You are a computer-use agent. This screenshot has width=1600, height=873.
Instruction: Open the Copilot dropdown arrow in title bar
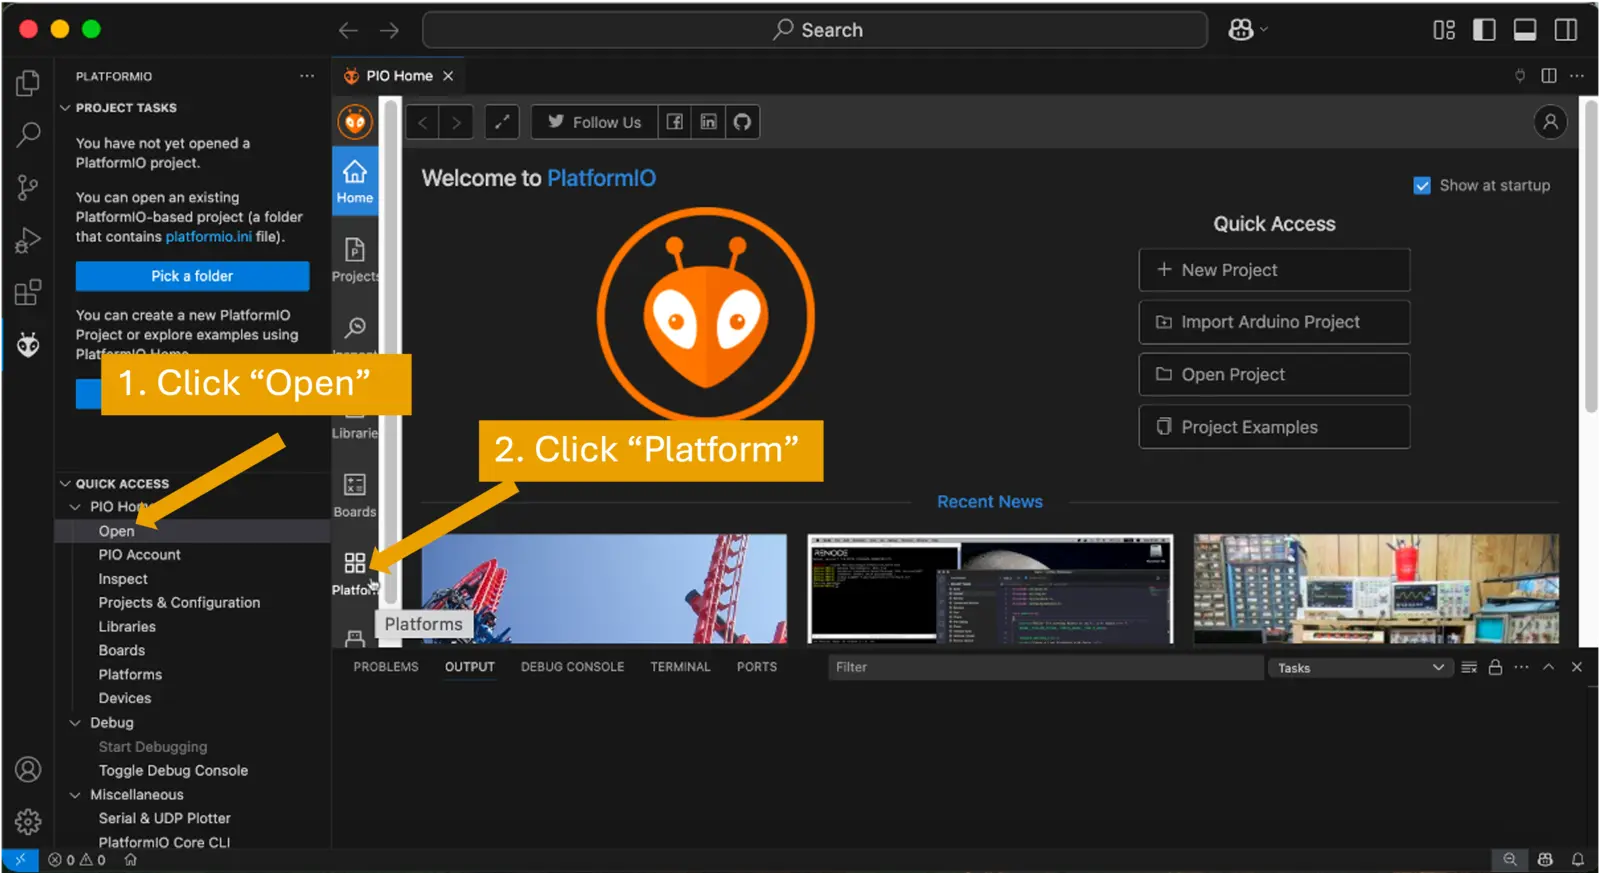pos(1263,30)
